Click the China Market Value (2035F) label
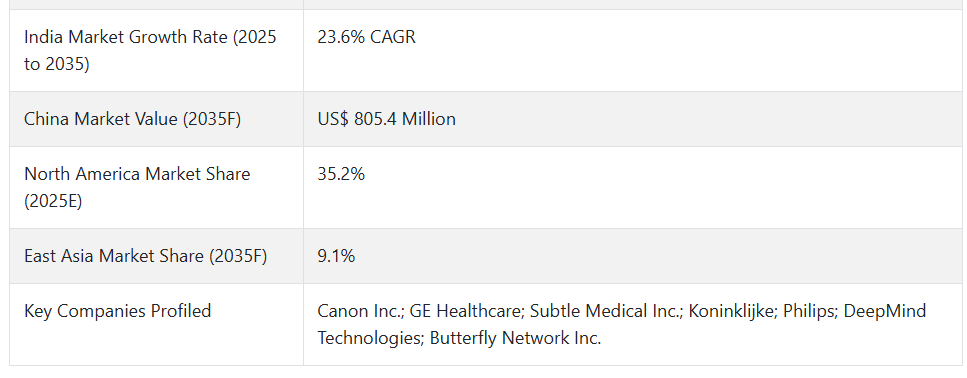The height and width of the screenshot is (378, 967). [x=133, y=119]
